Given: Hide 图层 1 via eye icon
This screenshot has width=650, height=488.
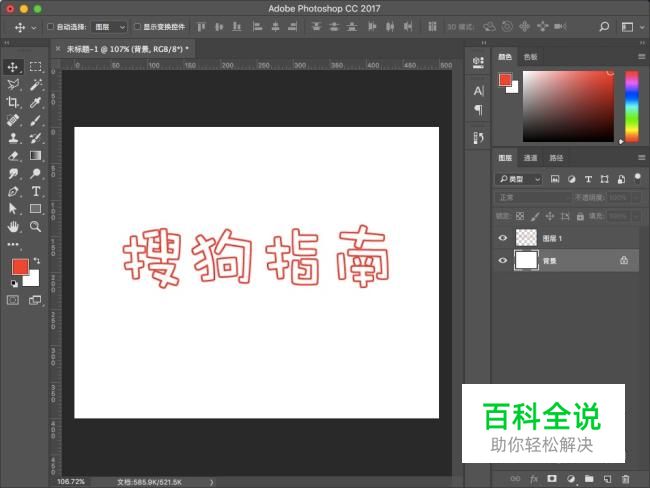Looking at the screenshot, I should tap(502, 238).
